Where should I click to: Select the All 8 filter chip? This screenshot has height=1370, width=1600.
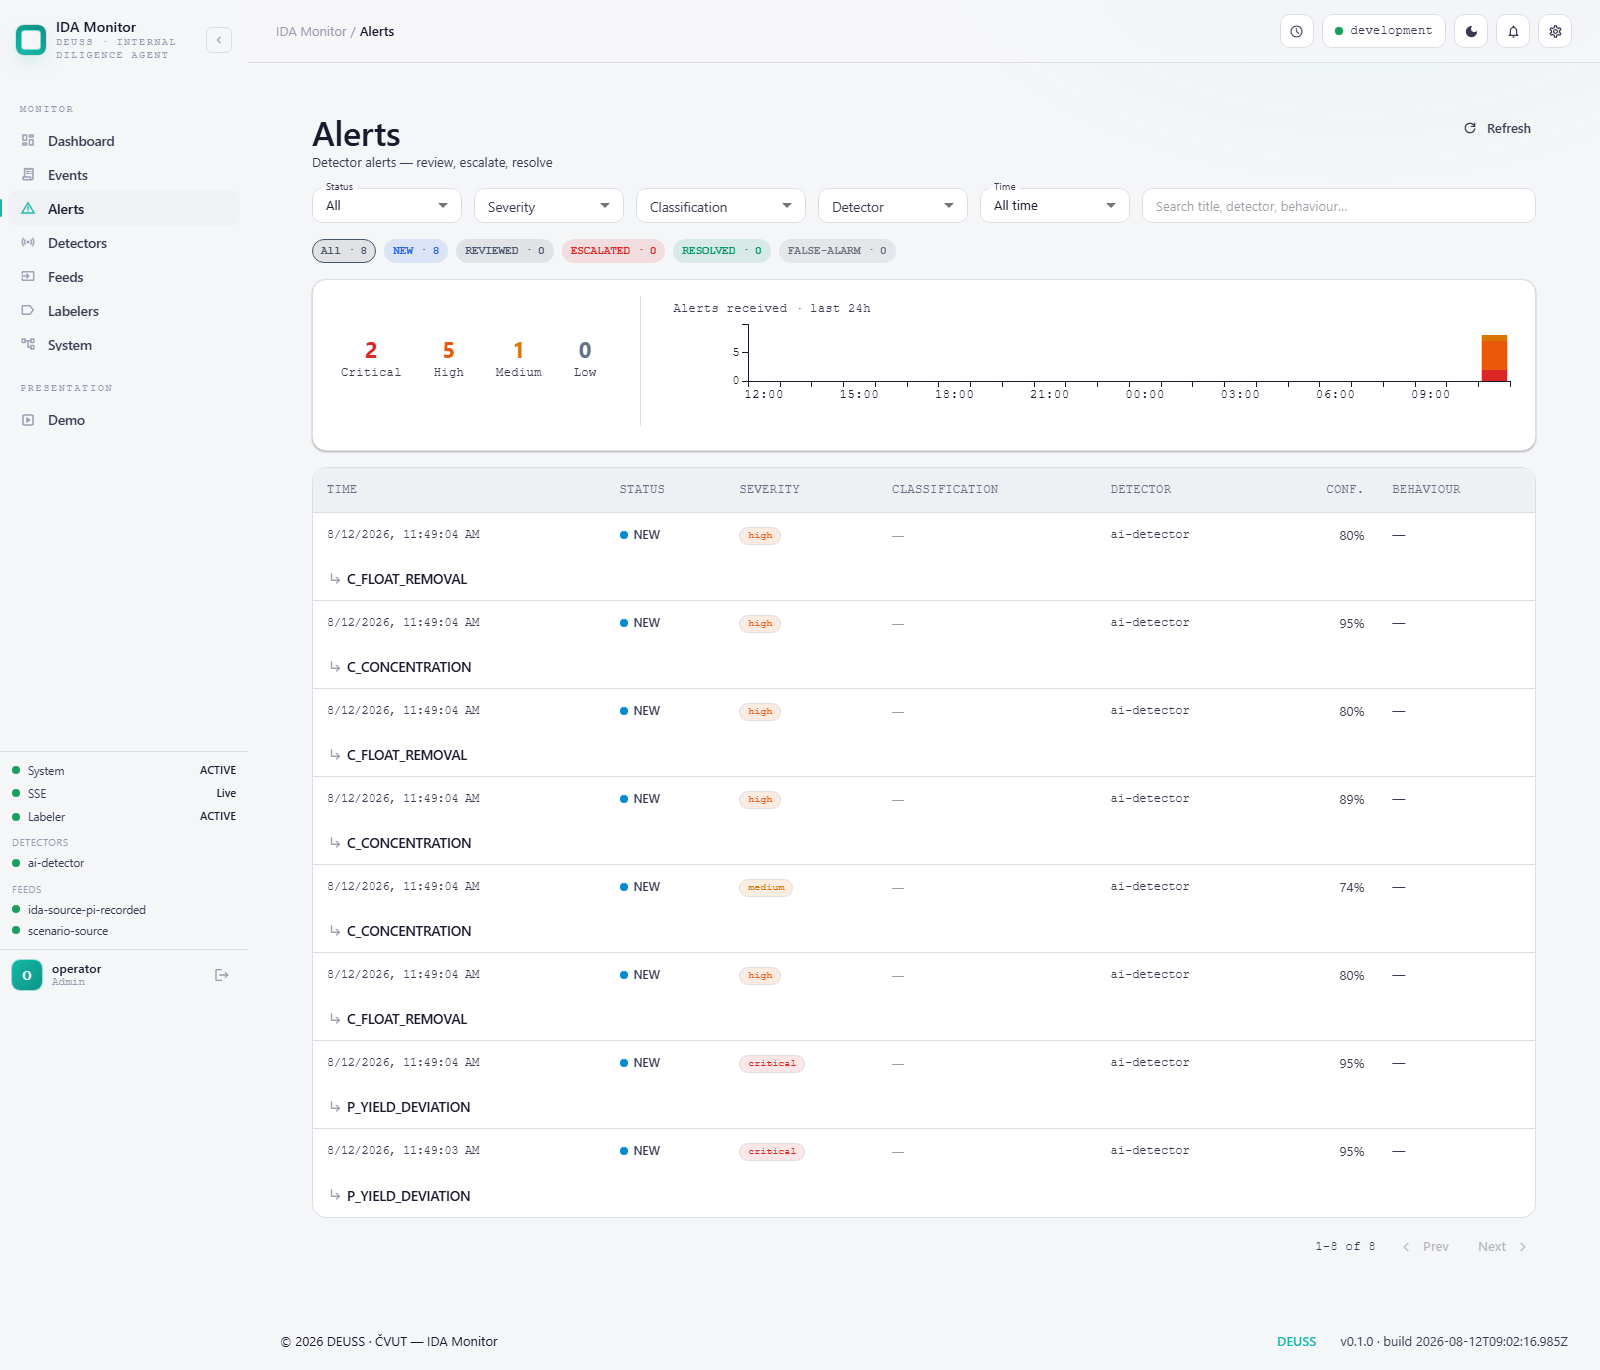[x=344, y=251]
